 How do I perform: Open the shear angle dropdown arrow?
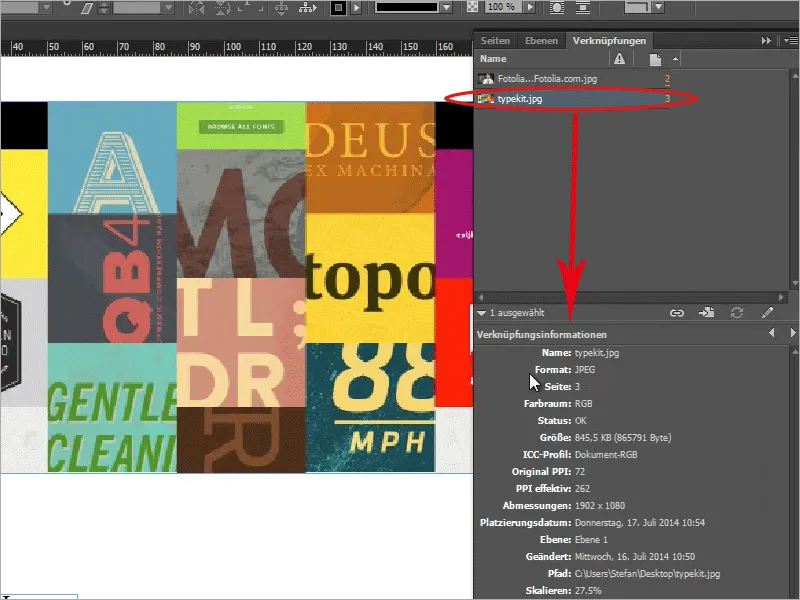pyautogui.click(x=168, y=8)
